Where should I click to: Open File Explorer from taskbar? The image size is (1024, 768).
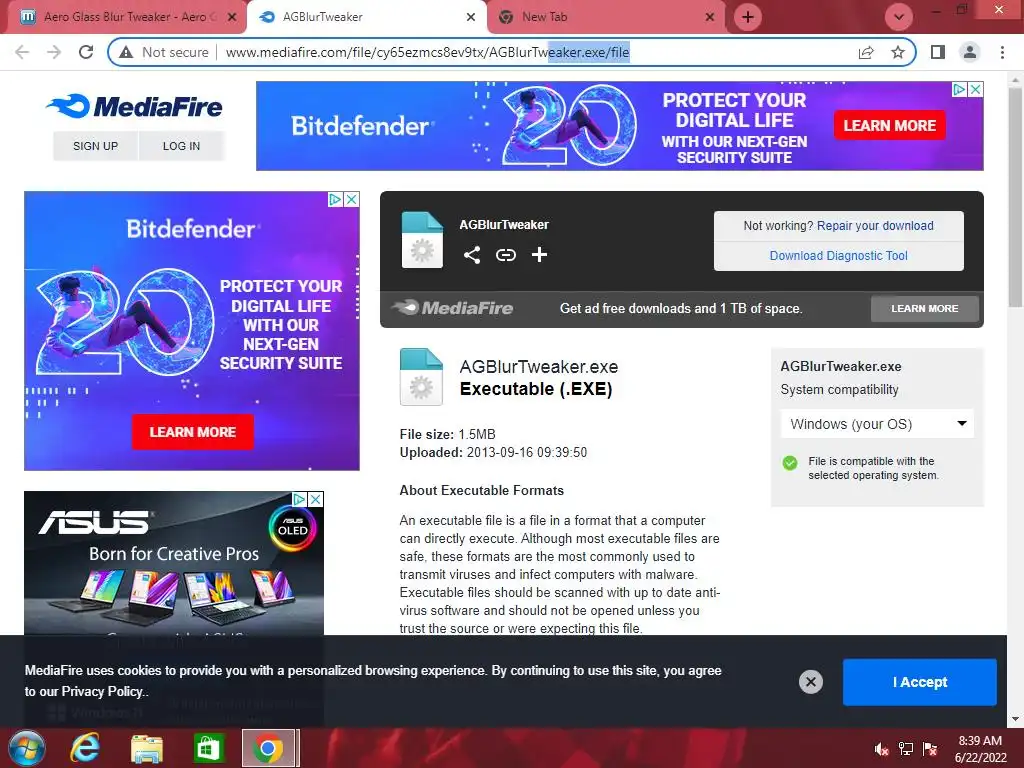pos(147,748)
